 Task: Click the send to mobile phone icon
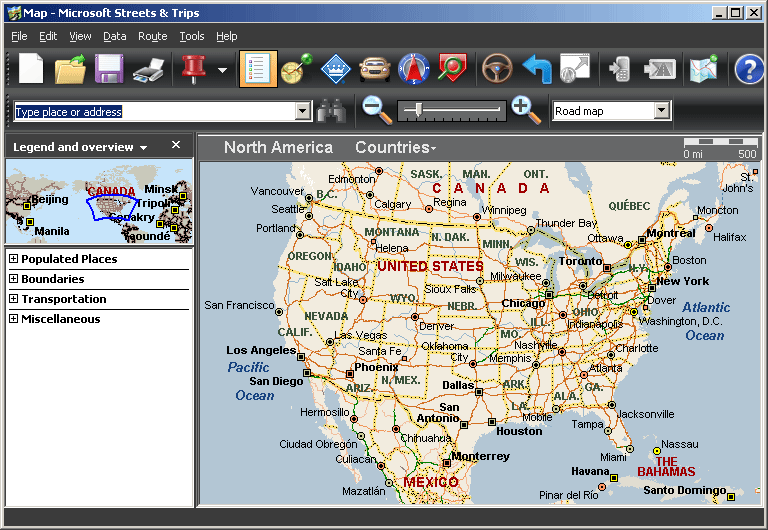[x=619, y=69]
